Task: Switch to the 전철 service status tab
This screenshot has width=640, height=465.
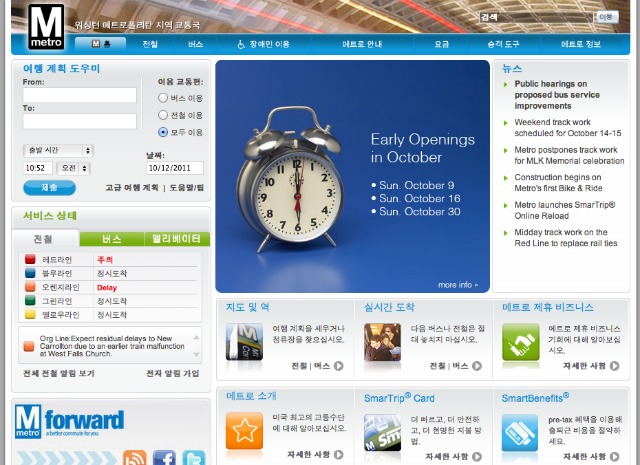Action: [x=45, y=239]
